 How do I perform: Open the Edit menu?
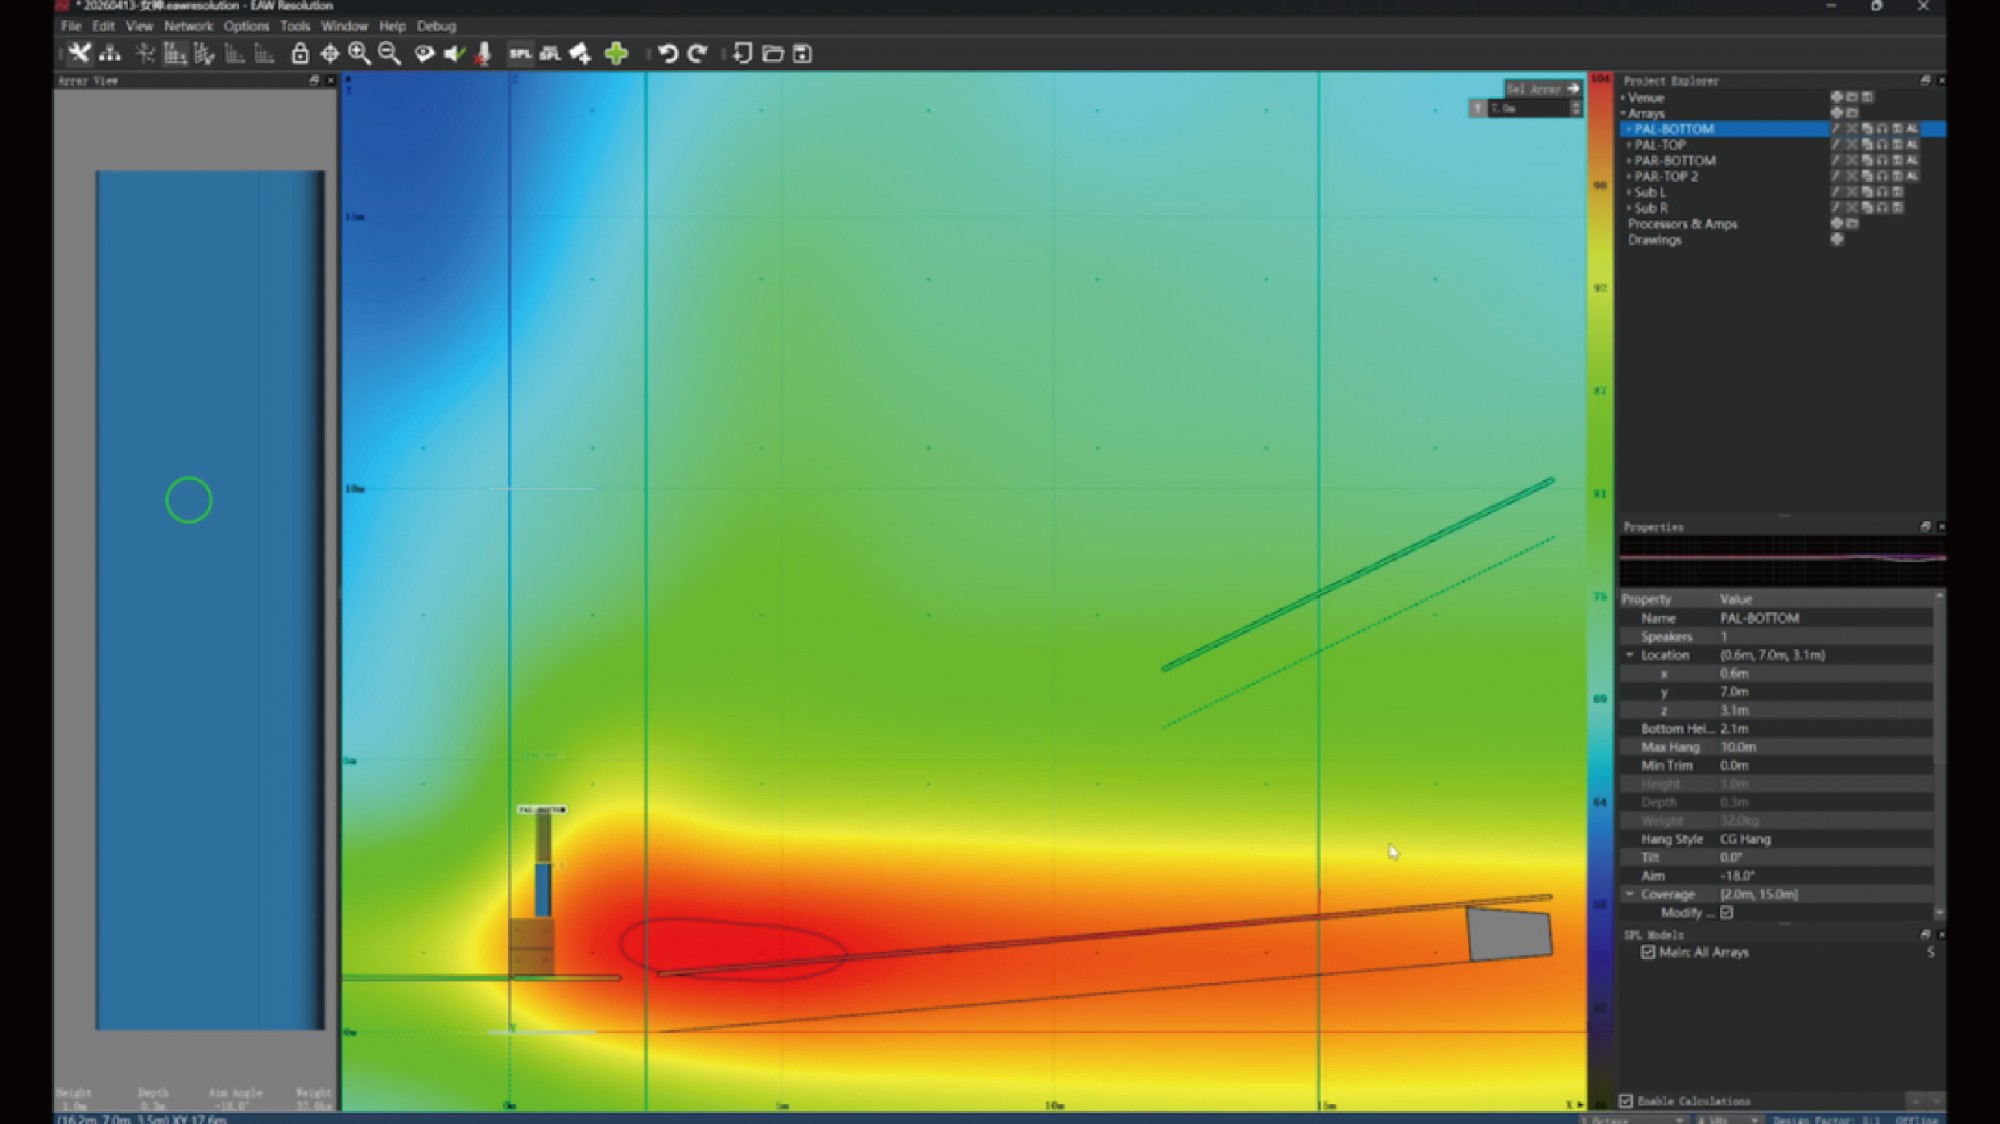[x=103, y=26]
